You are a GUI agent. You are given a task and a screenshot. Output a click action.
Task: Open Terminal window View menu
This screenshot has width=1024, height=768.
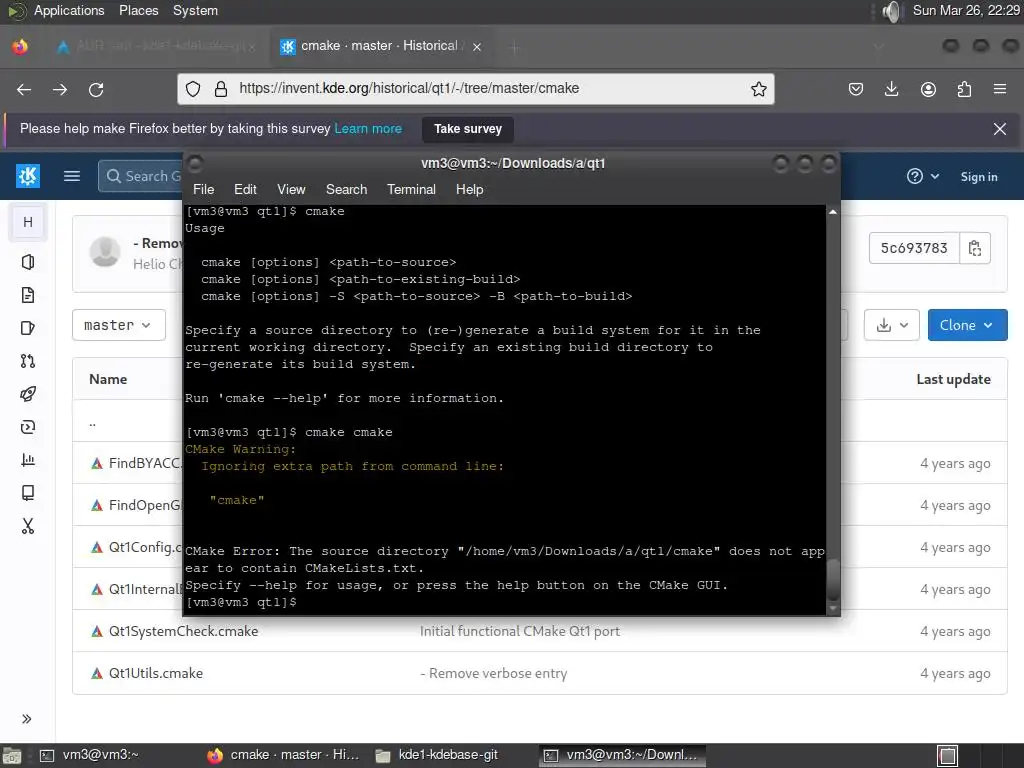click(x=291, y=189)
